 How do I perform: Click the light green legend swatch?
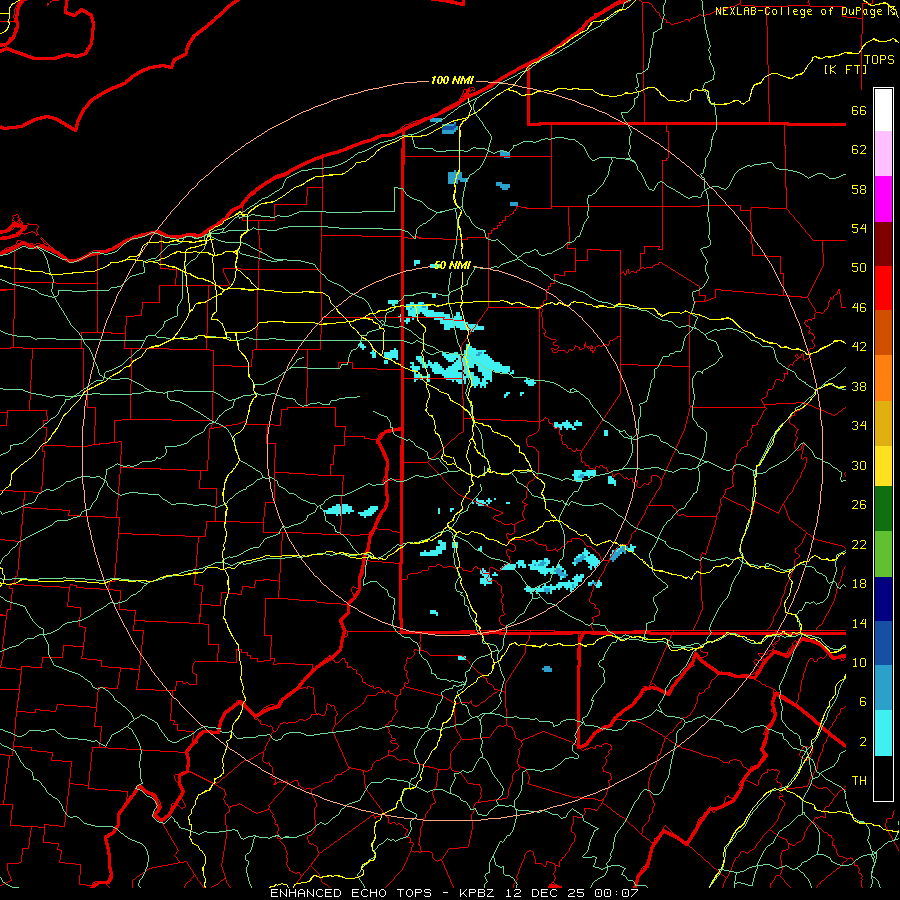(x=883, y=554)
